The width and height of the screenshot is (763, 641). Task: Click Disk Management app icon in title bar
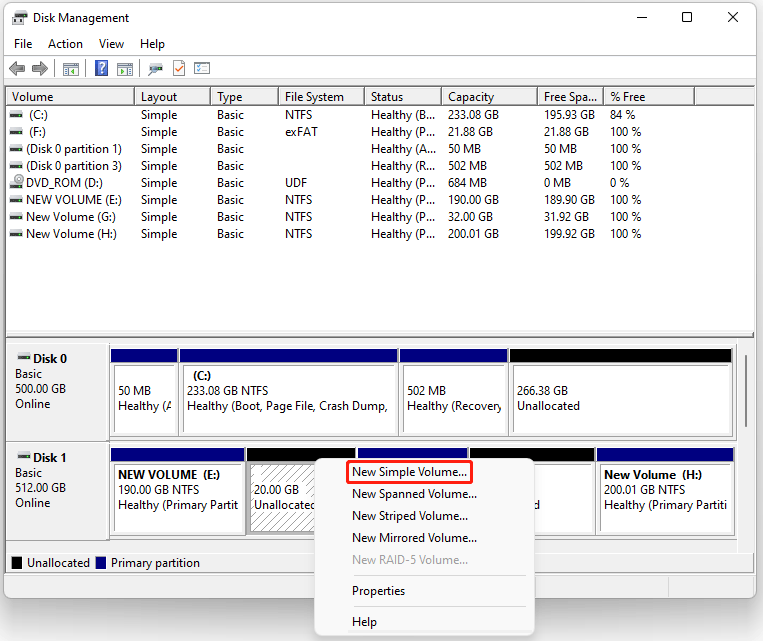click(x=19, y=18)
